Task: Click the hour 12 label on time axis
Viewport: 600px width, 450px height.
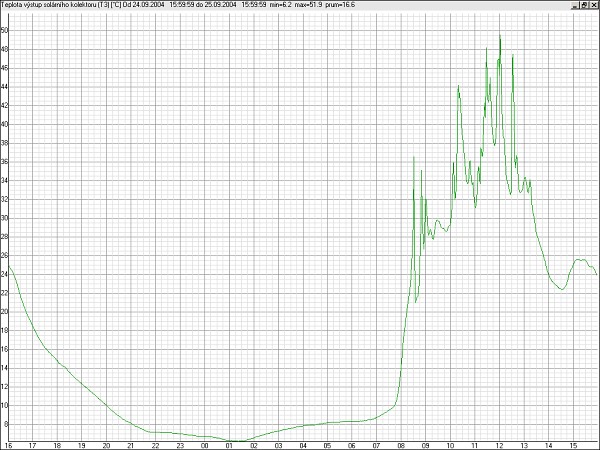Action: click(x=500, y=445)
